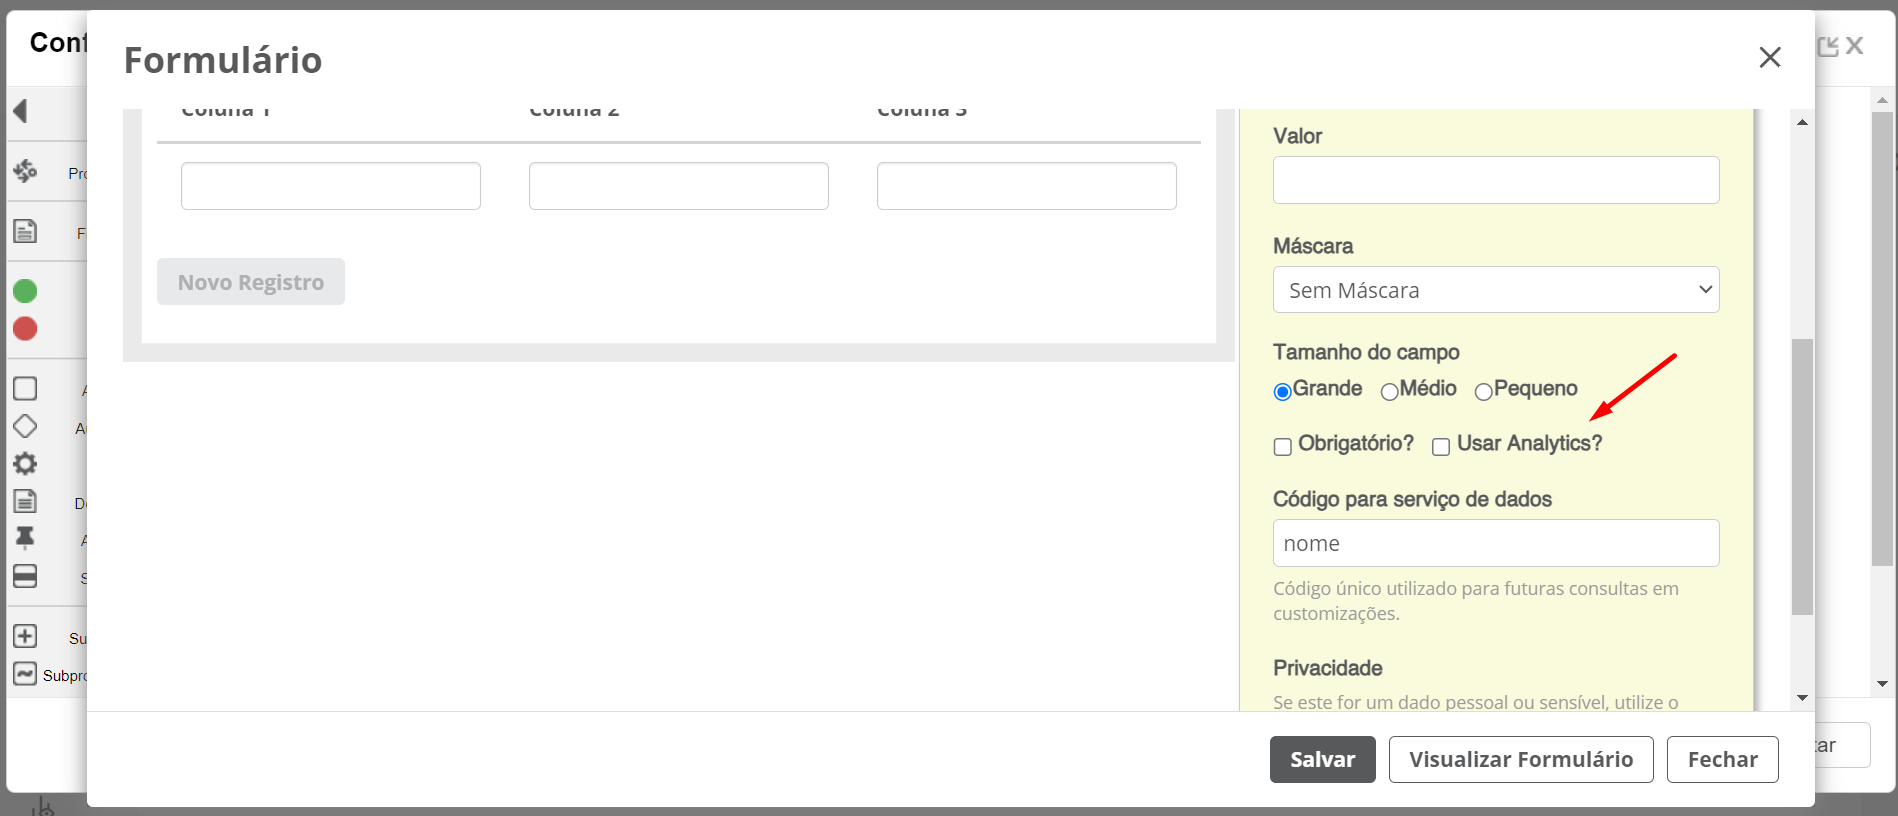The width and height of the screenshot is (1898, 816).
Task: Click the Código para serviço de dados field
Action: 1496,543
